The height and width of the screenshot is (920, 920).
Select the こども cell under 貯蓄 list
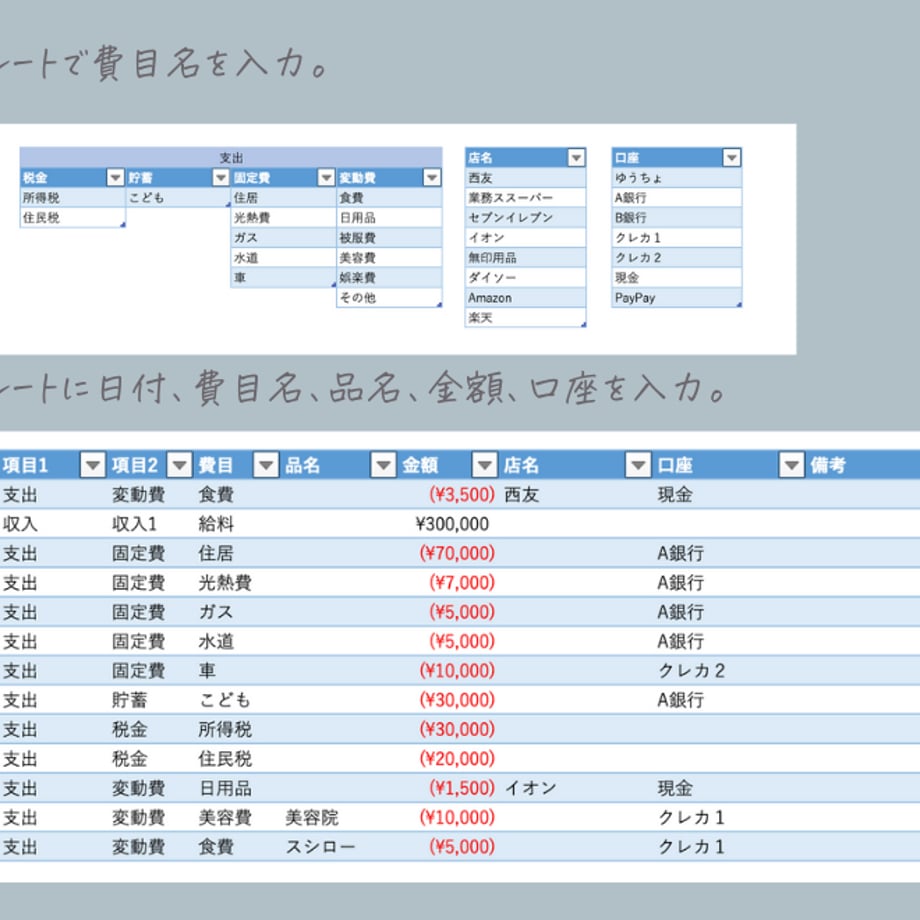point(178,198)
